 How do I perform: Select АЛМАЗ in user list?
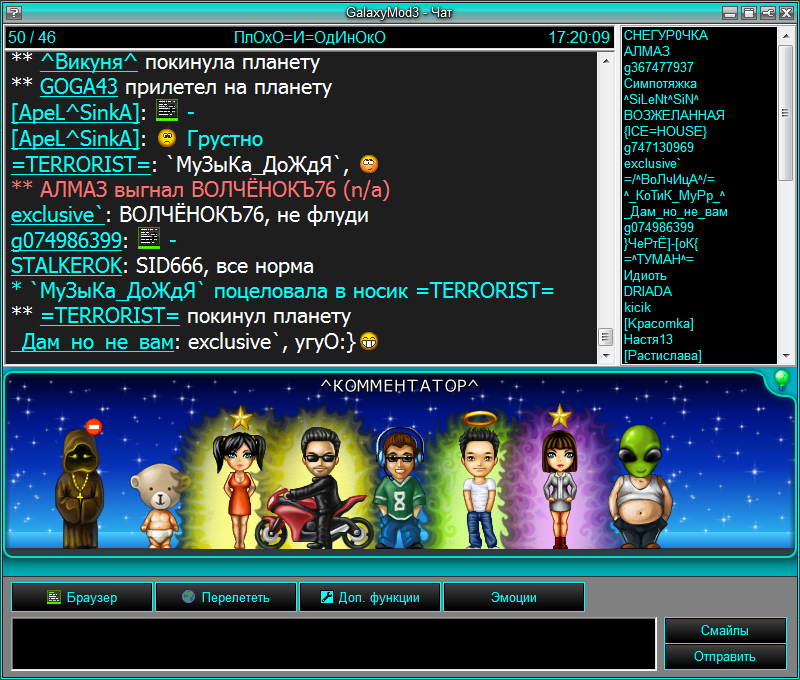(x=646, y=51)
